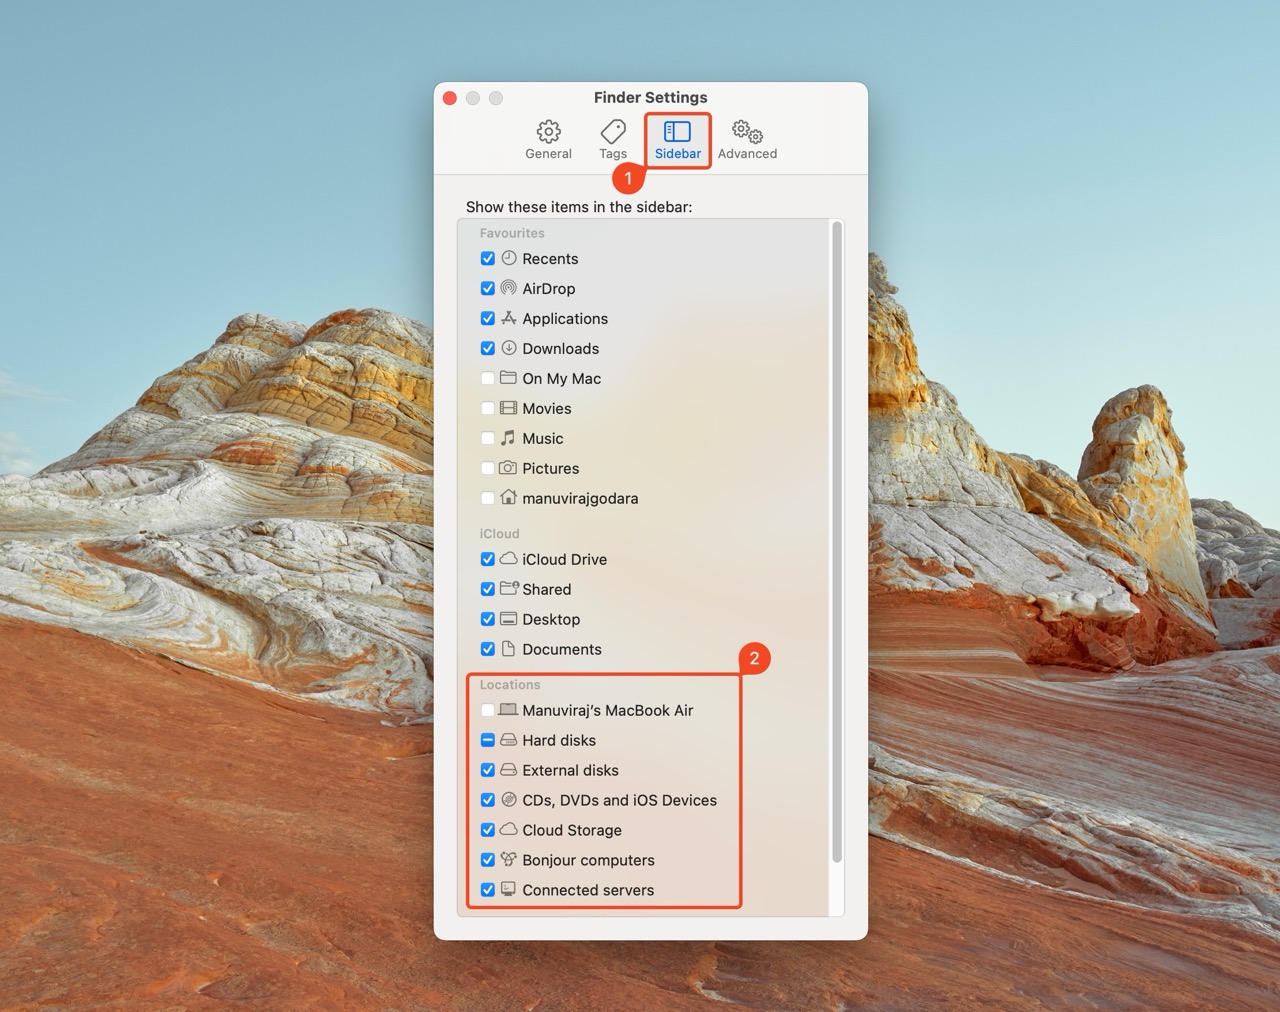Viewport: 1280px width, 1012px height.
Task: Click the AirDrop radar icon
Action: [x=509, y=288]
